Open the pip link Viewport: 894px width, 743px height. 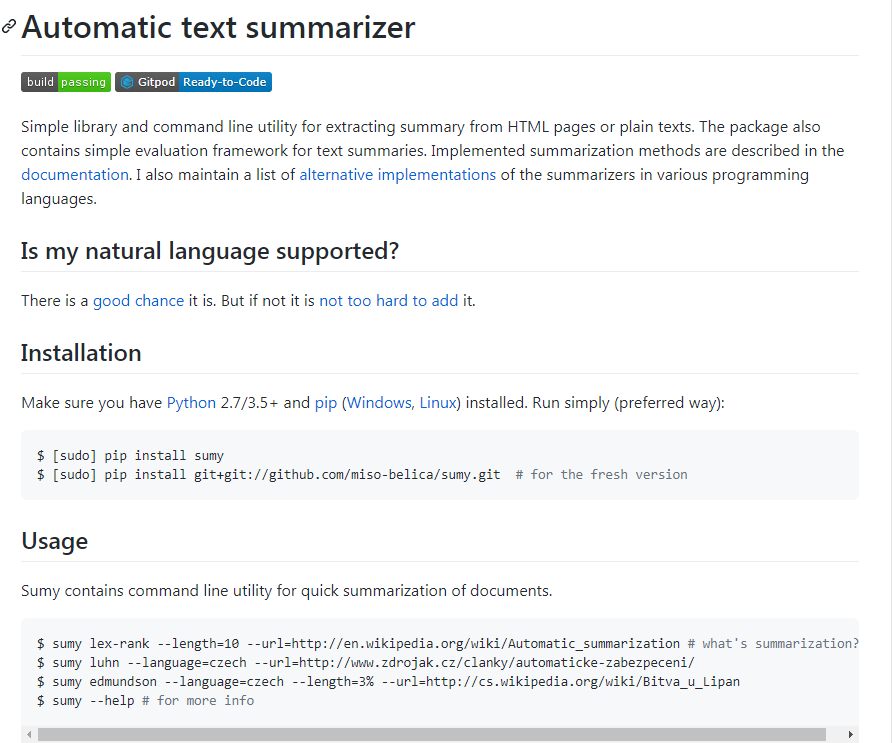tap(326, 403)
